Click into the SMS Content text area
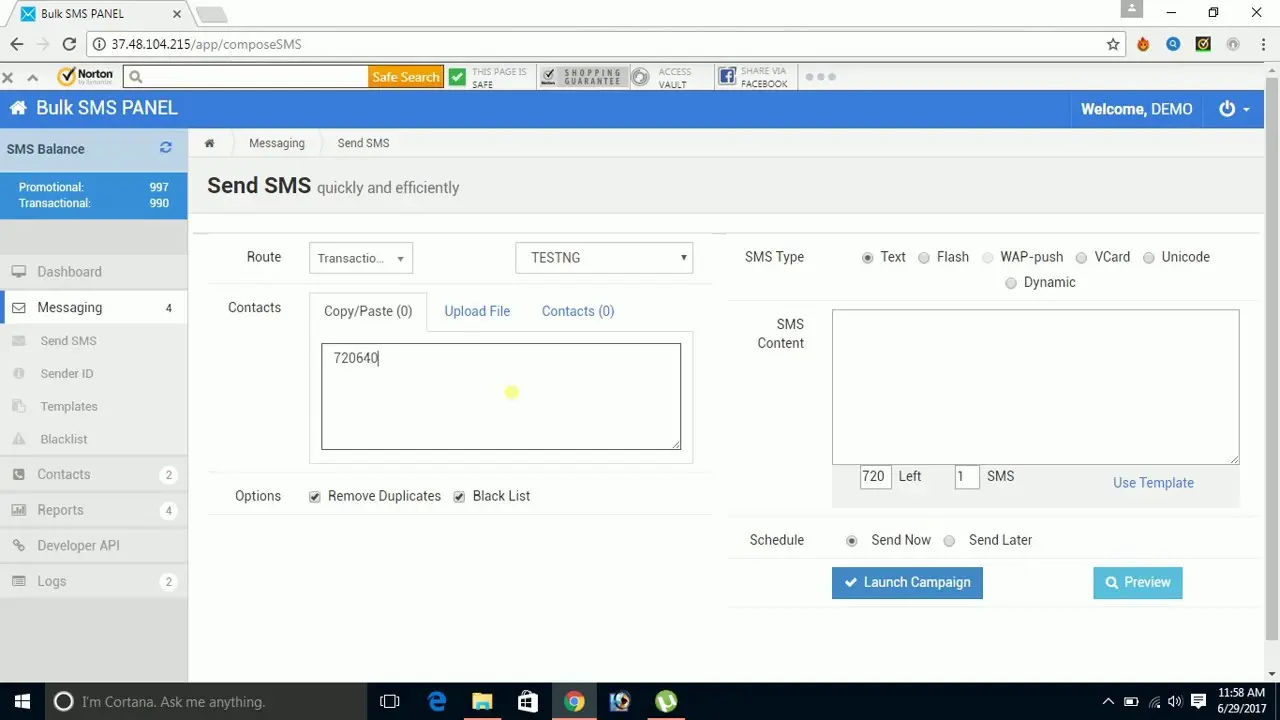1280x720 pixels. (x=1035, y=387)
